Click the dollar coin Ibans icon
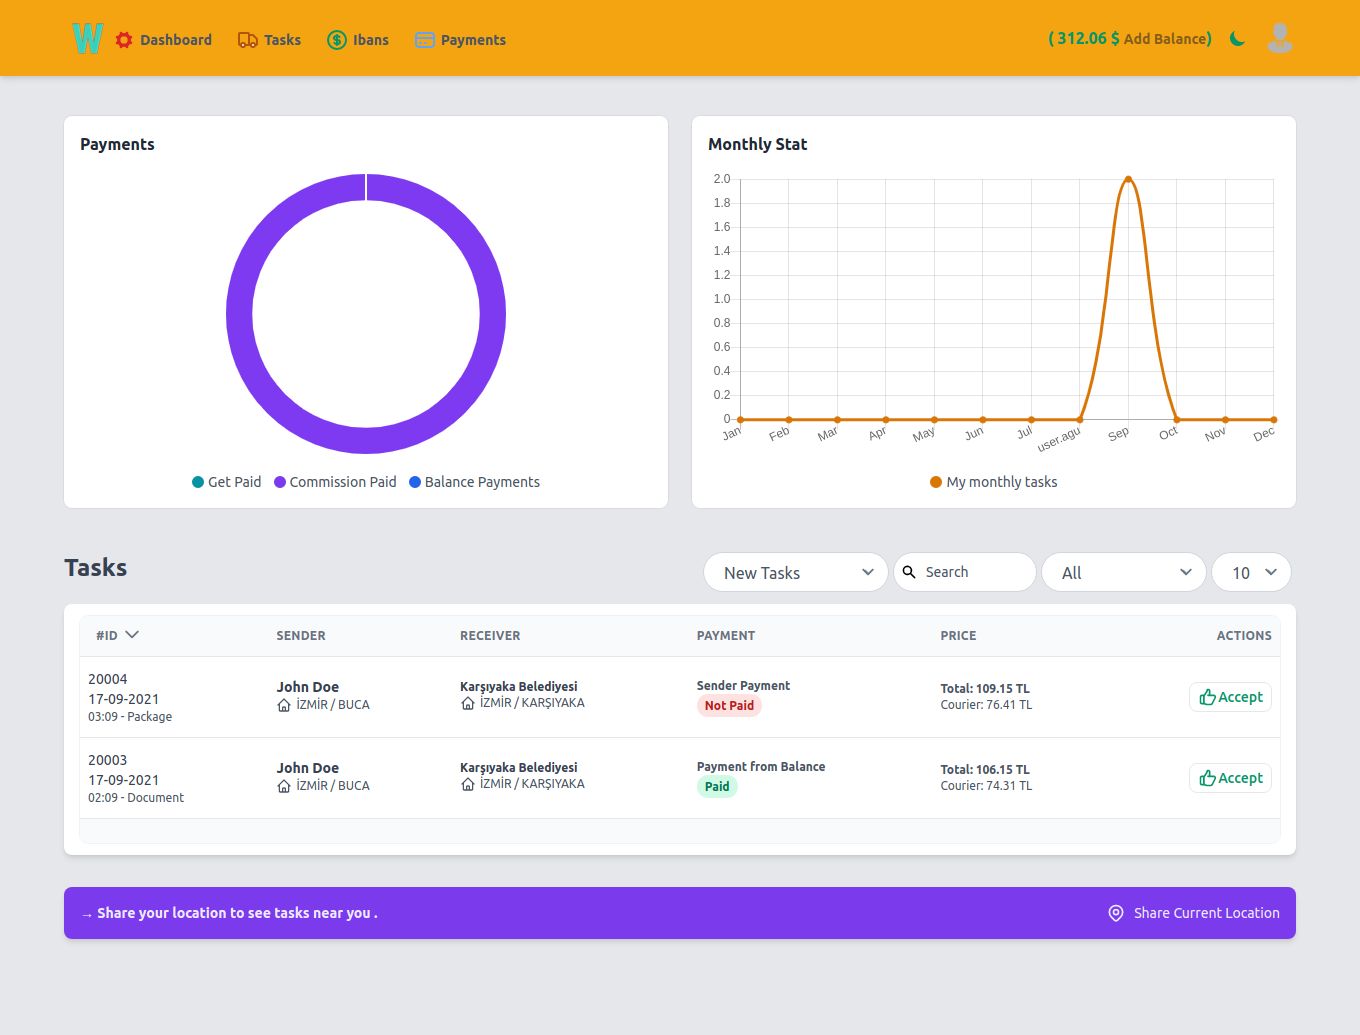 coord(337,40)
